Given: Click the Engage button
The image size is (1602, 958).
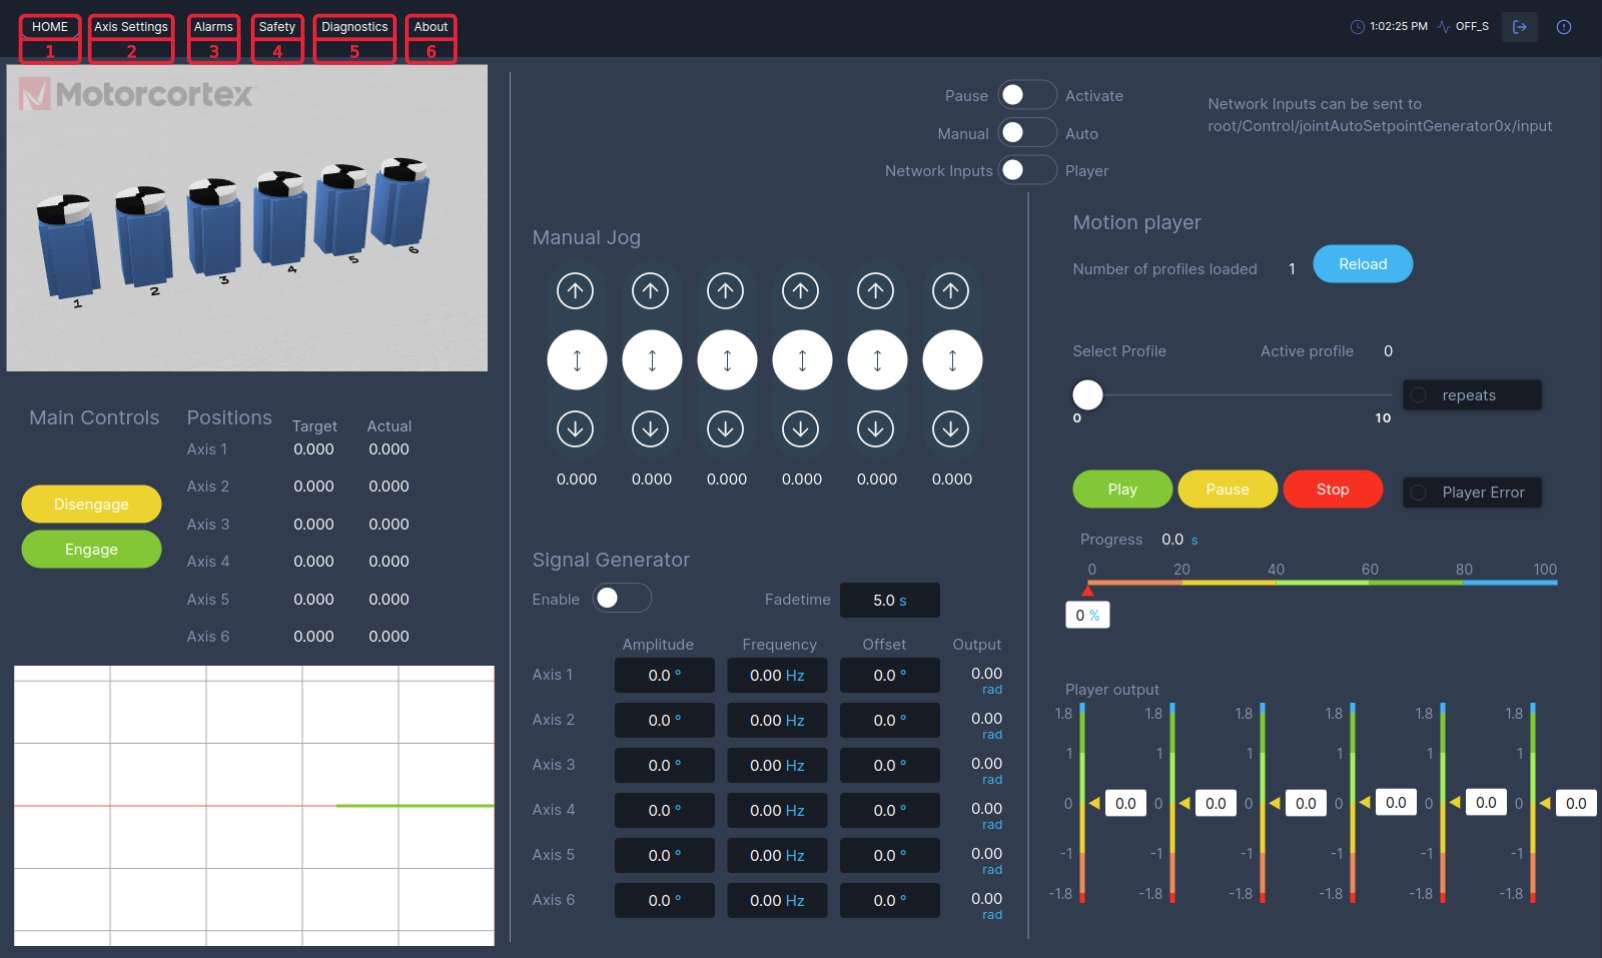Looking at the screenshot, I should 91,549.
